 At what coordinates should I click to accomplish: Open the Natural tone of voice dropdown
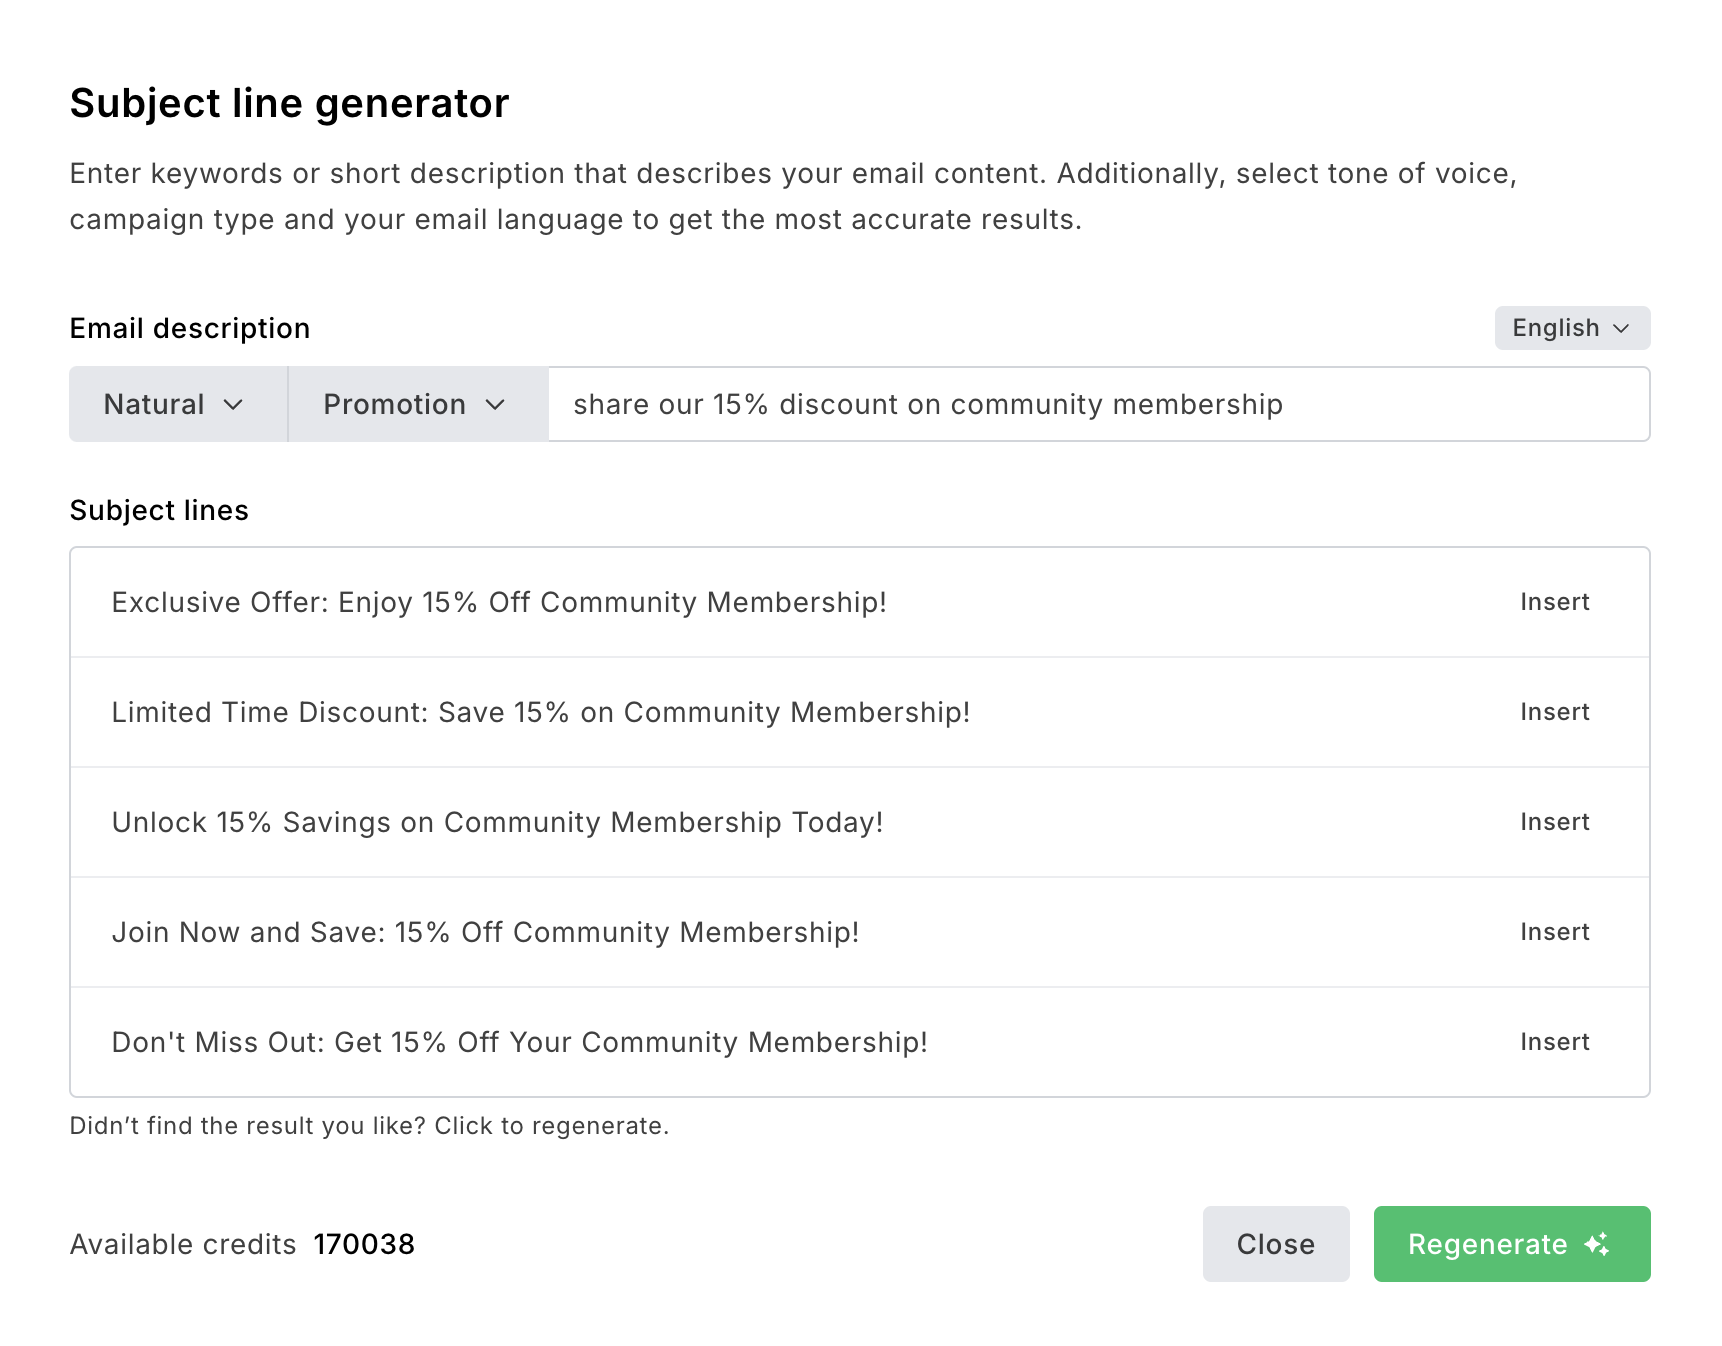[178, 404]
